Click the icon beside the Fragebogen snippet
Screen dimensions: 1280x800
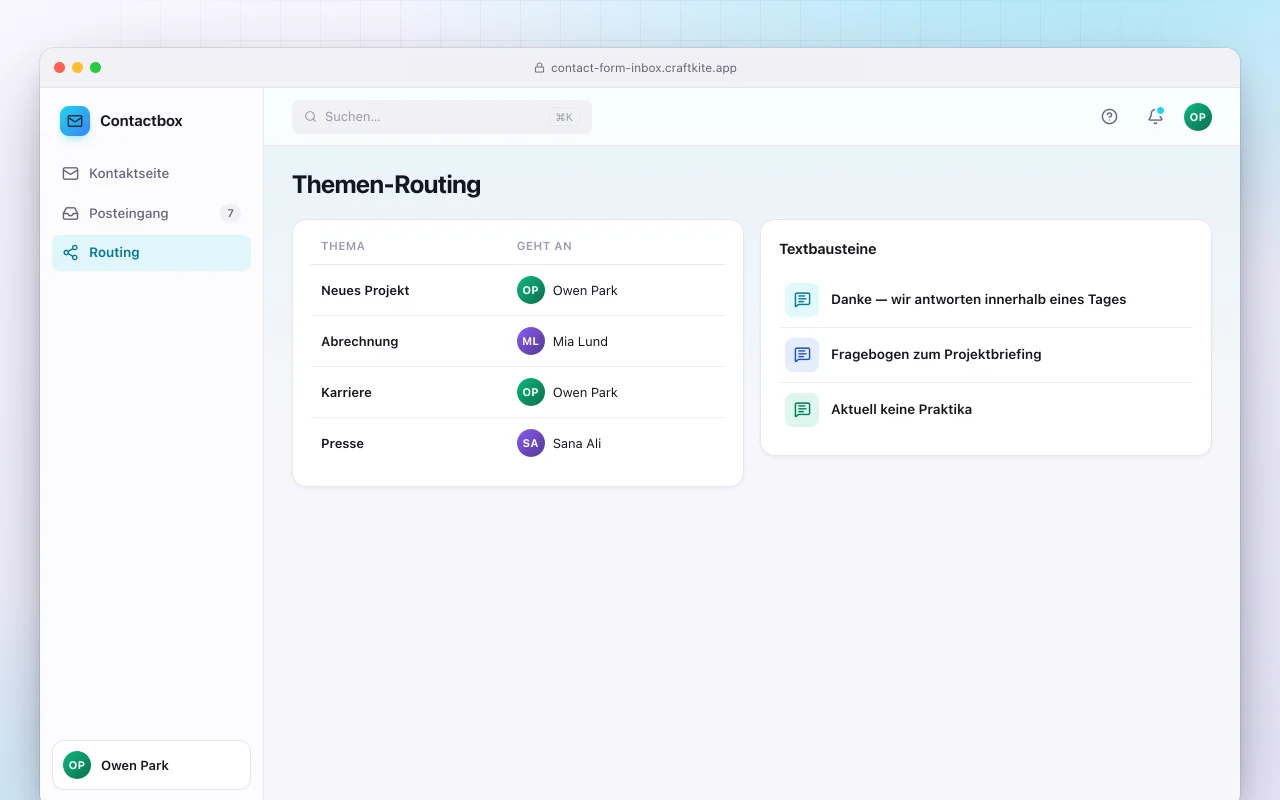pyautogui.click(x=802, y=354)
